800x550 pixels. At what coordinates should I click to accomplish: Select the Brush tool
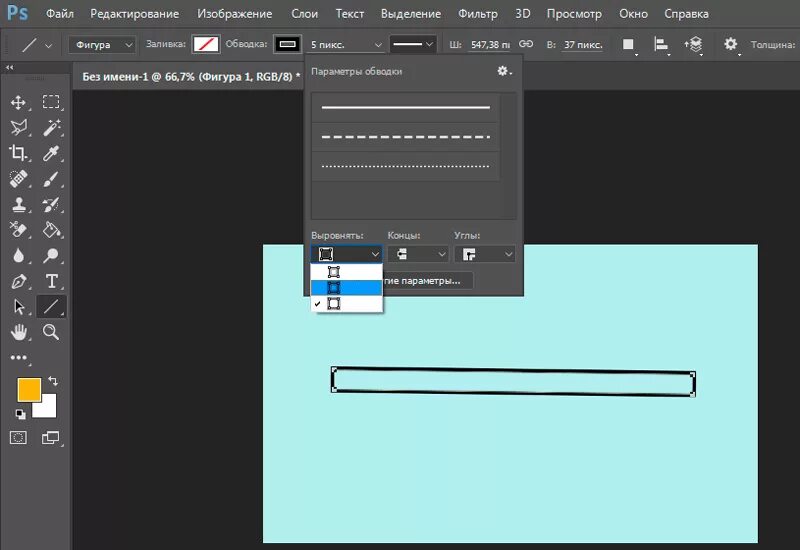(x=51, y=179)
